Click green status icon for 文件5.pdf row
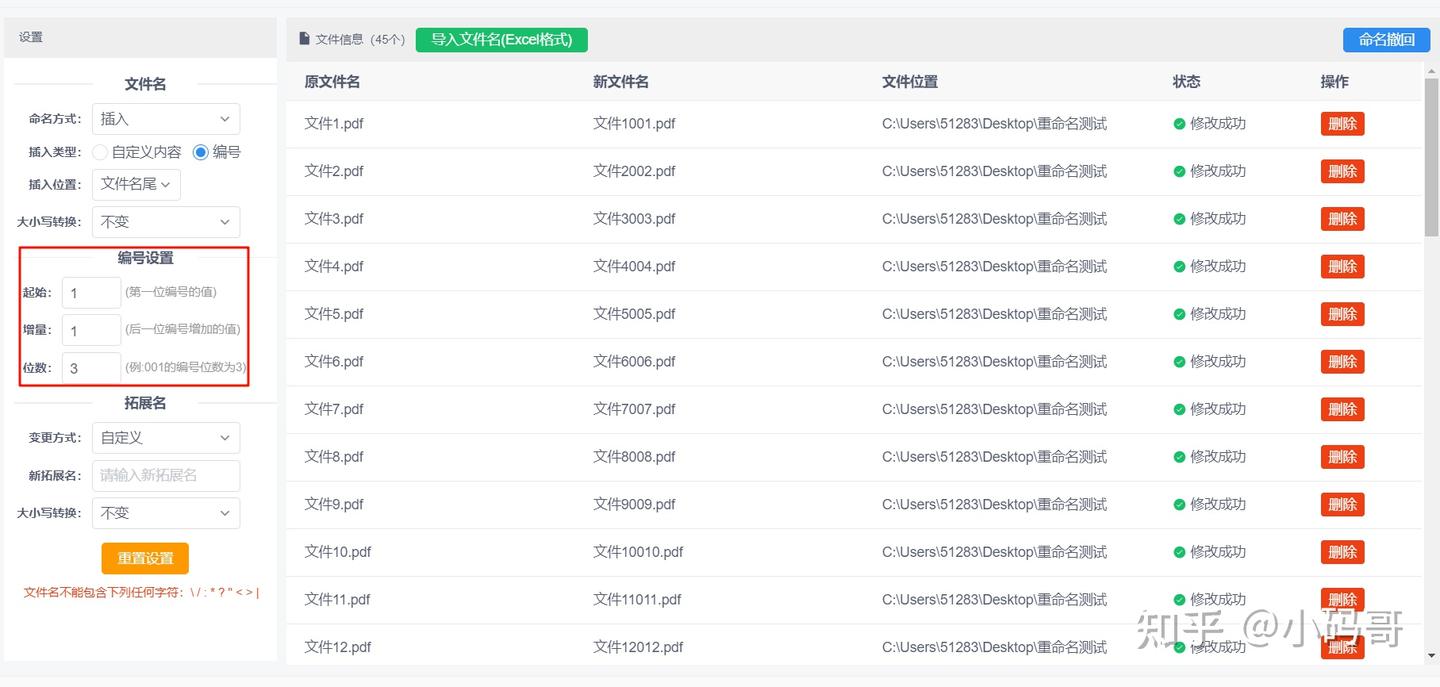 1179,314
